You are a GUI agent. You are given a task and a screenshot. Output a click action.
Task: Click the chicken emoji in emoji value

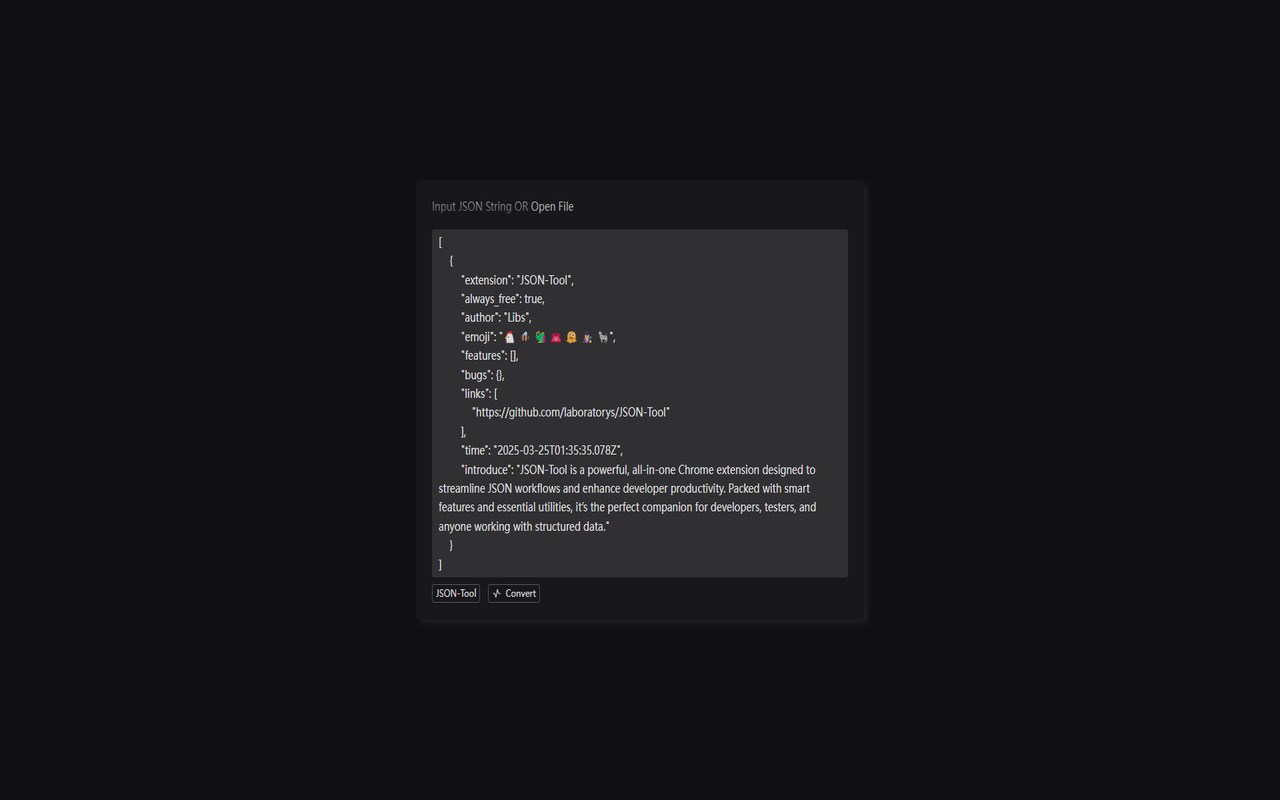coord(510,338)
